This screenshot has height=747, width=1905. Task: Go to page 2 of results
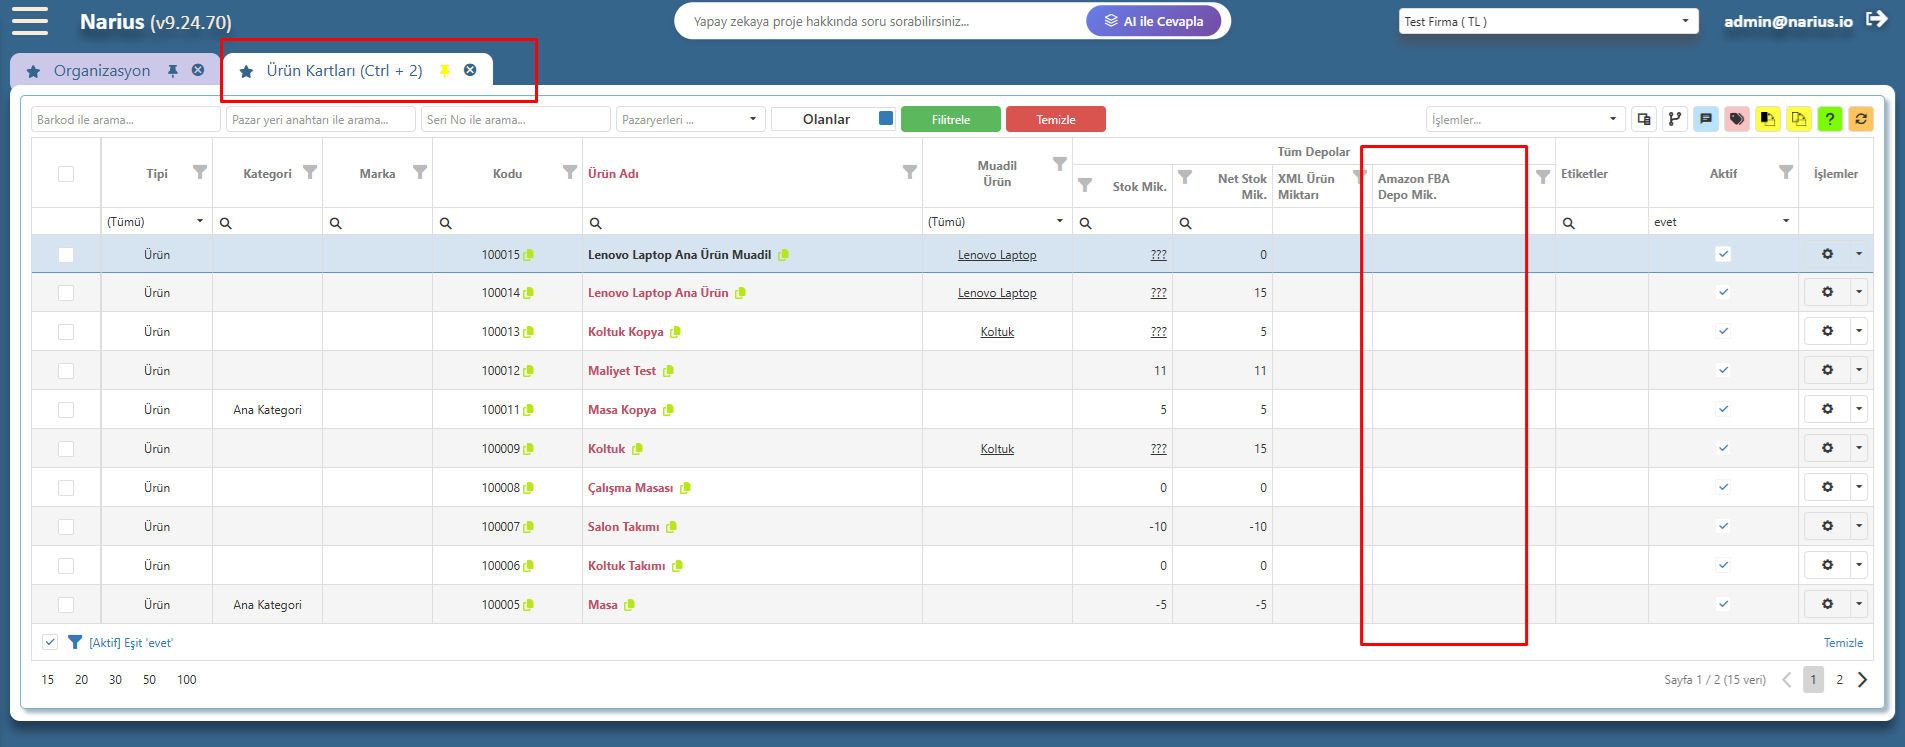1839,680
